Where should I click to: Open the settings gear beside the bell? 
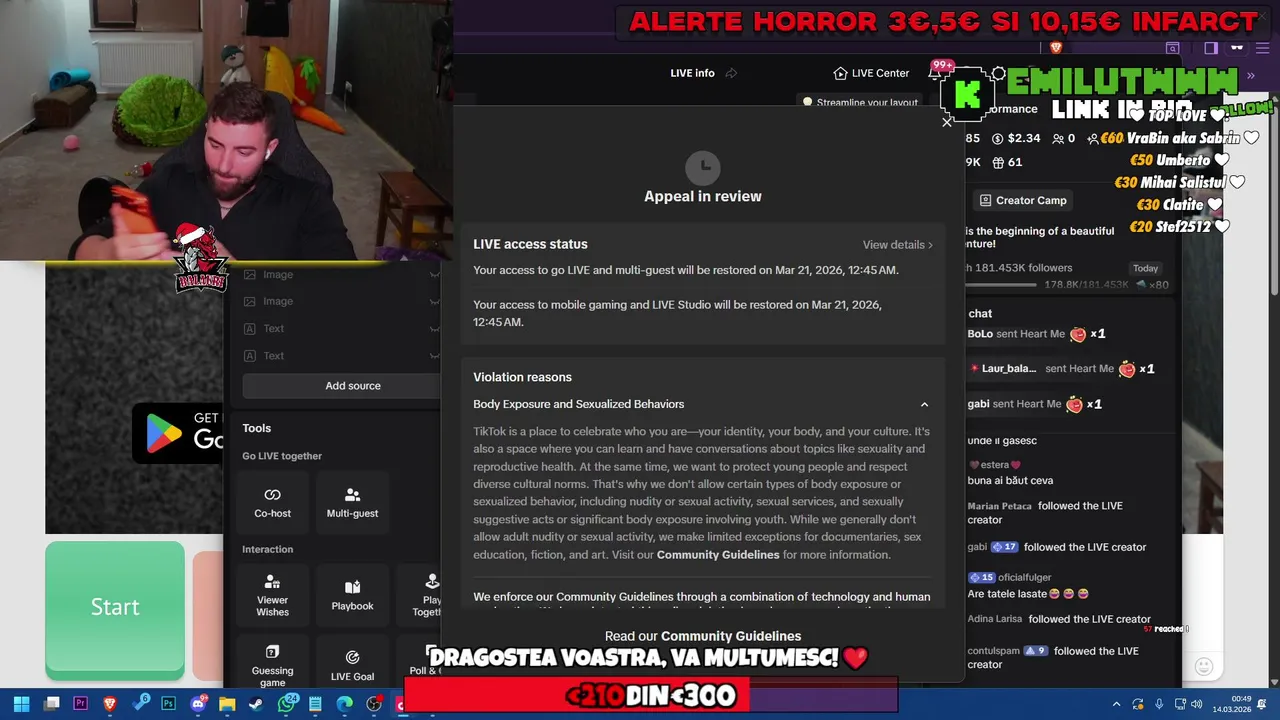998,73
